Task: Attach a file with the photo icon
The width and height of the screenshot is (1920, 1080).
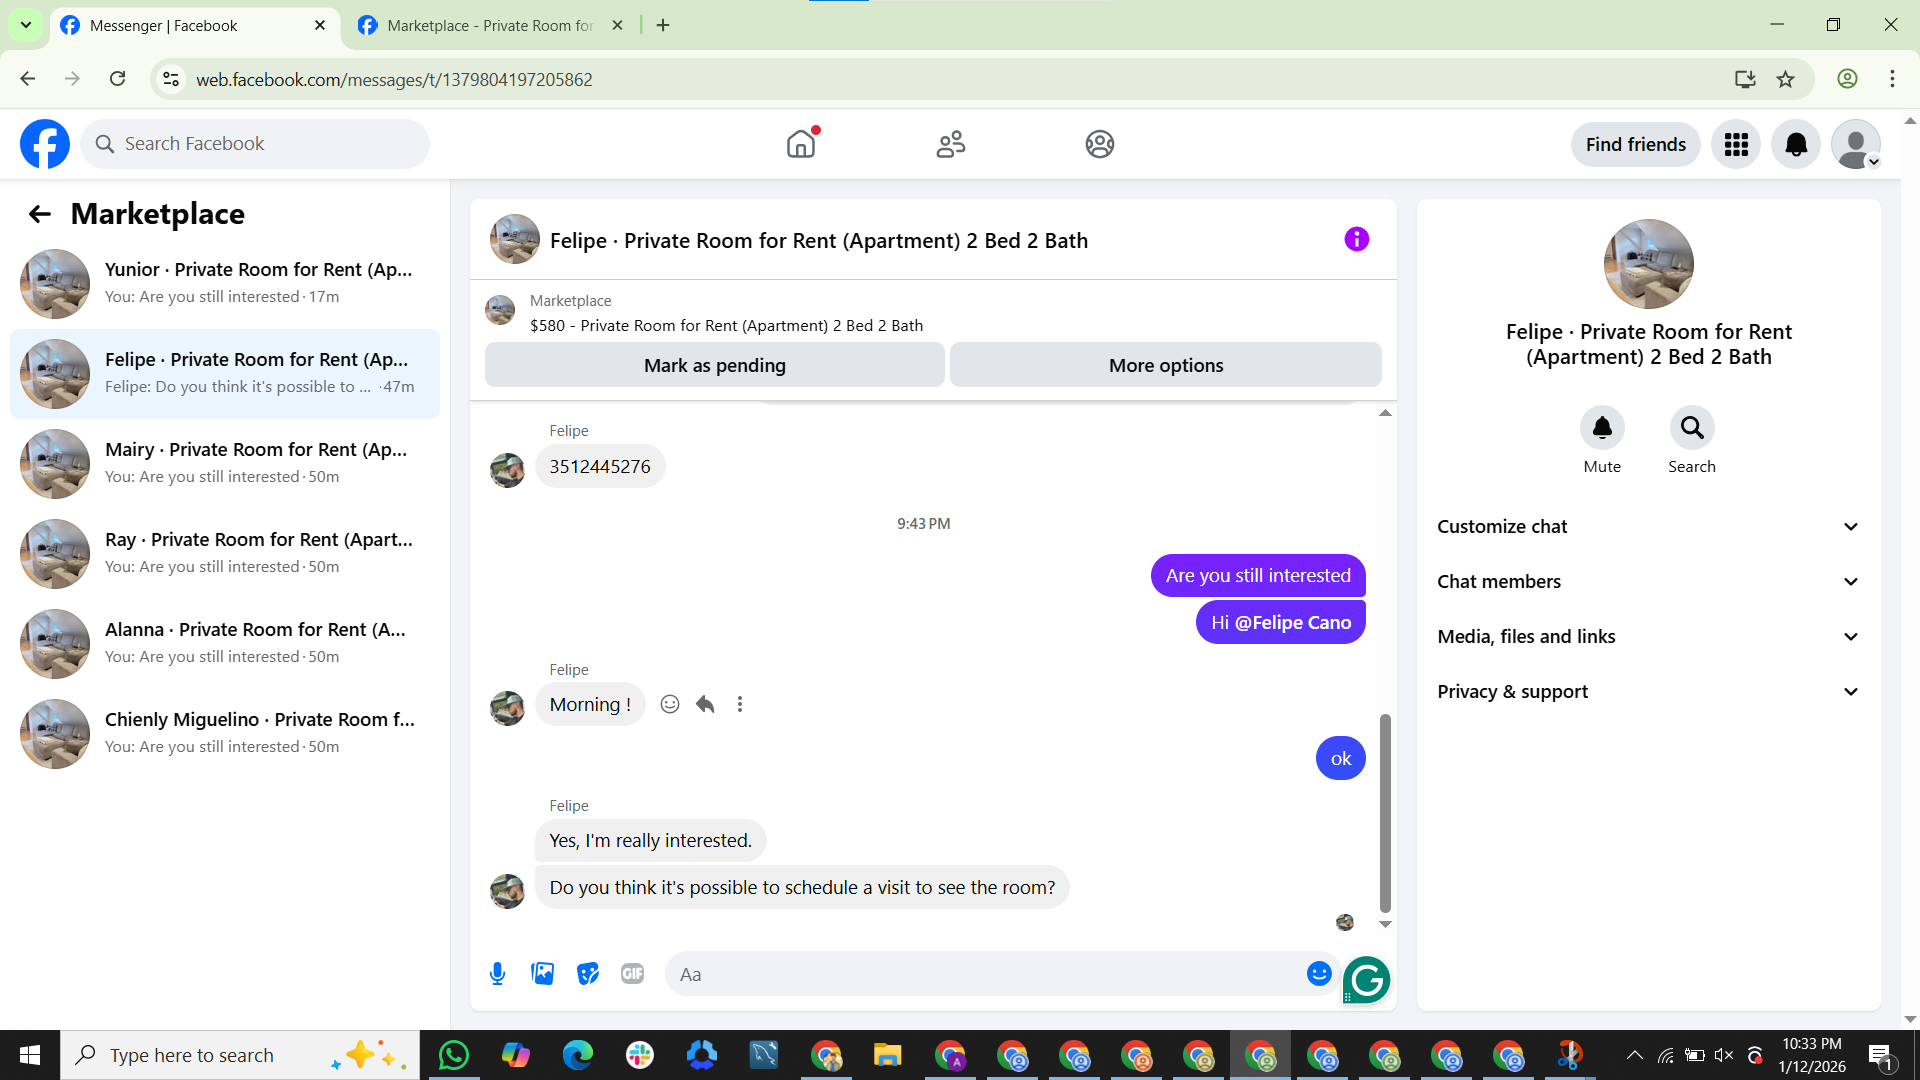Action: pyautogui.click(x=542, y=974)
